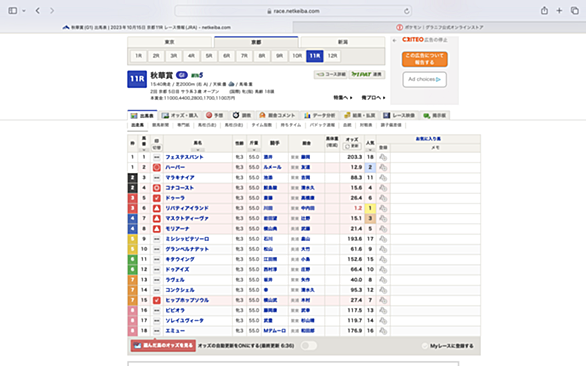Toggle the triangle mark for モリアーナ

(157, 229)
